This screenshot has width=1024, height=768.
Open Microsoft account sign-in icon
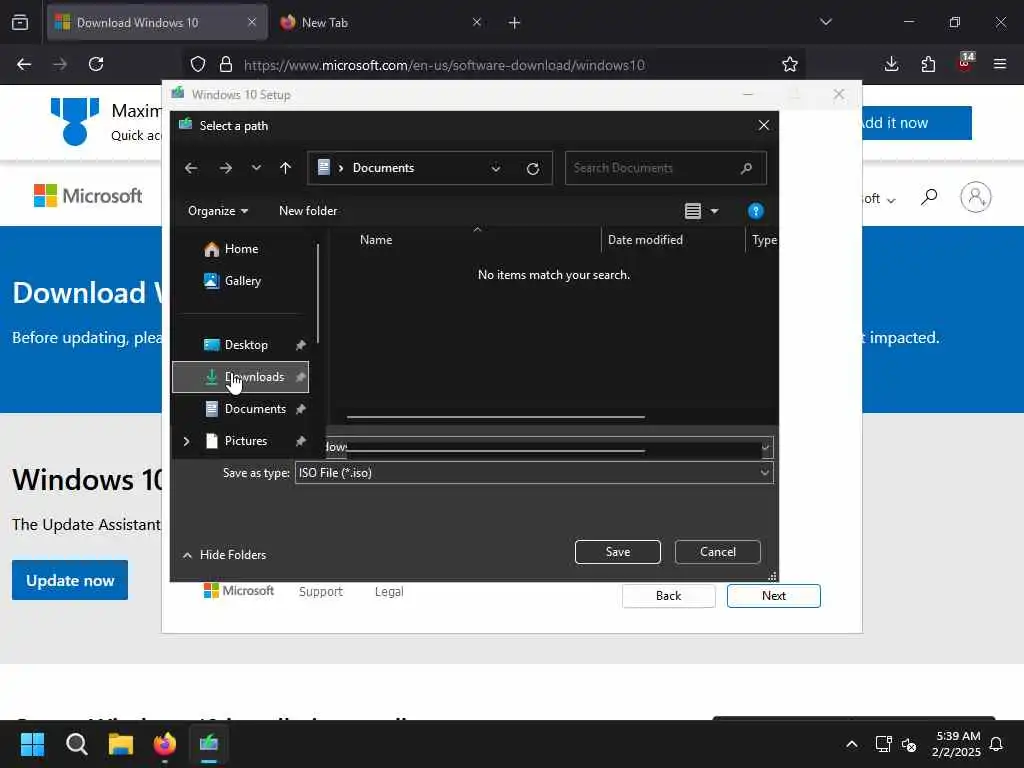[976, 197]
